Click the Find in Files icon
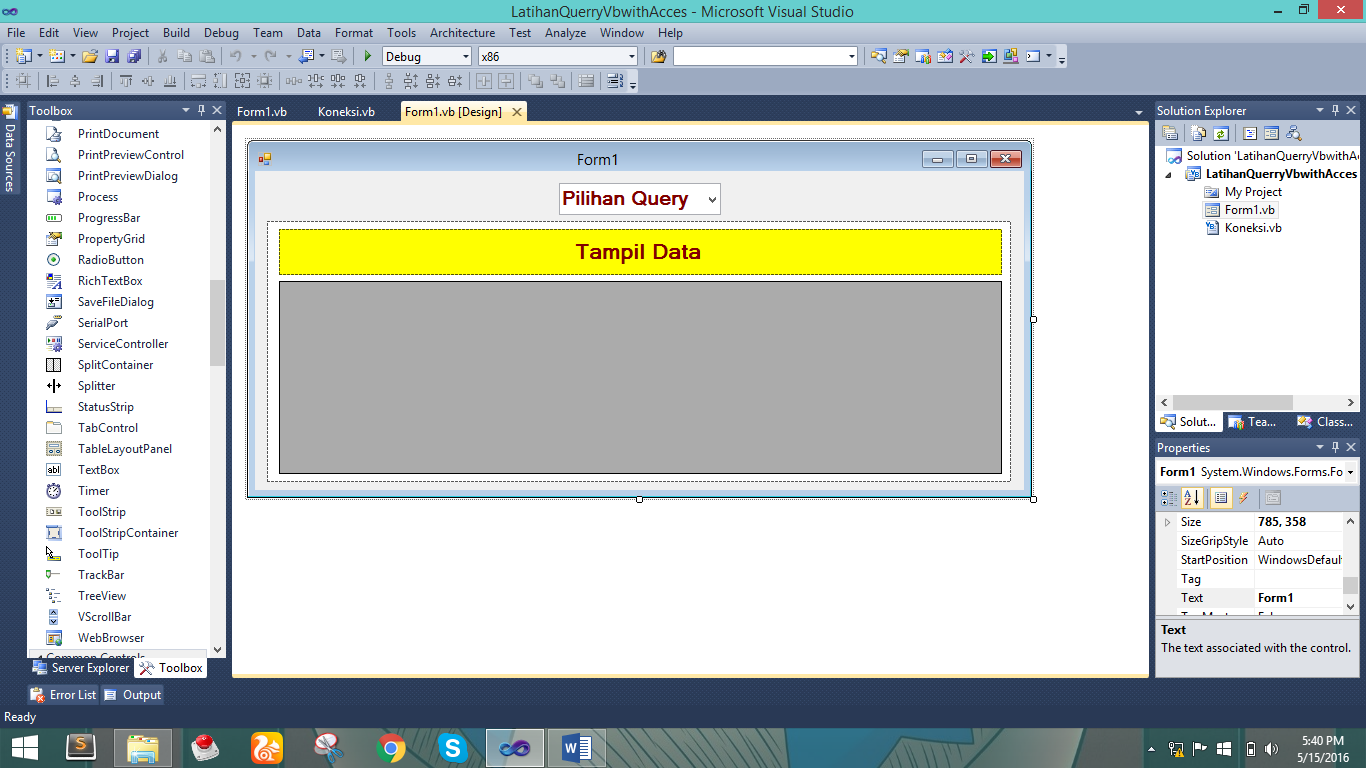Screen dimensions: 1366x768 pos(658,56)
